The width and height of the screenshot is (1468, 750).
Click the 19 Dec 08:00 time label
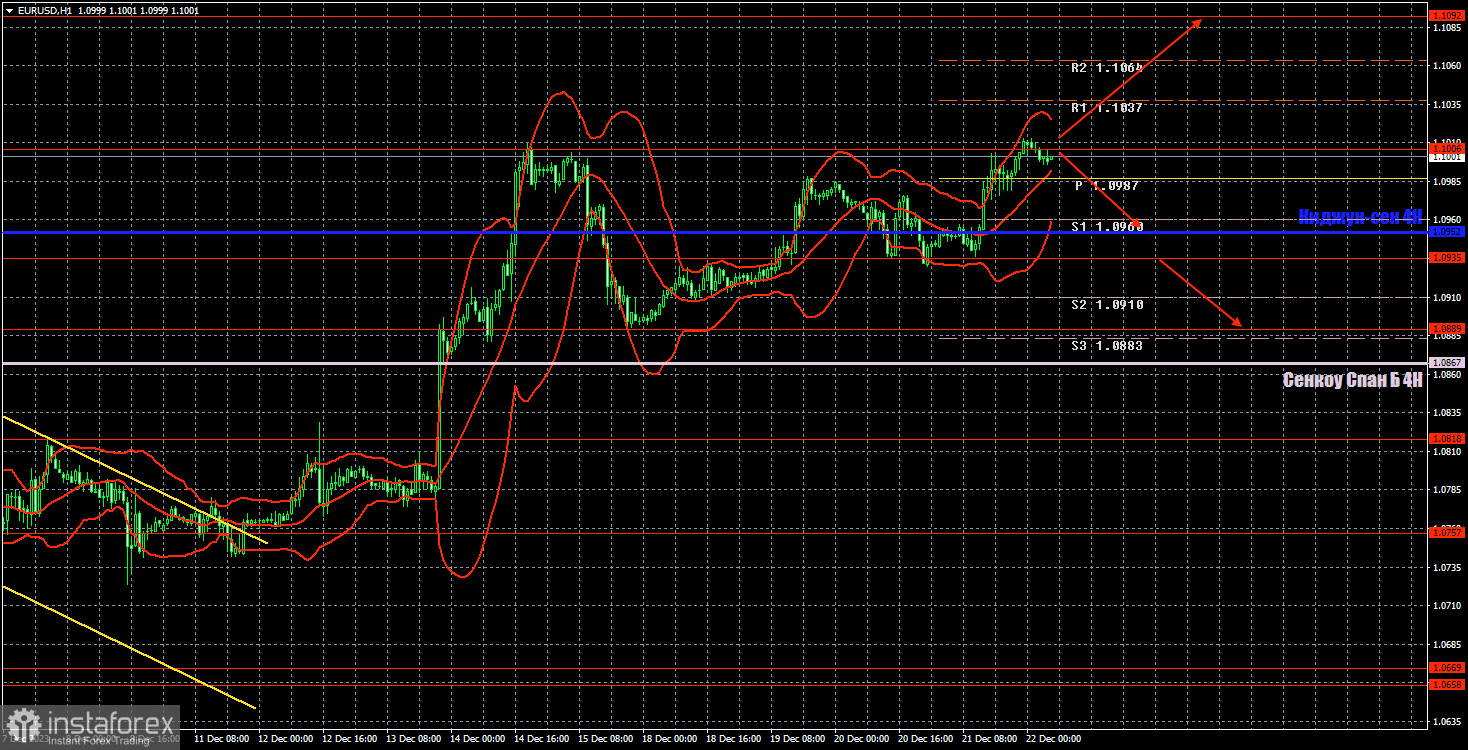(x=798, y=739)
